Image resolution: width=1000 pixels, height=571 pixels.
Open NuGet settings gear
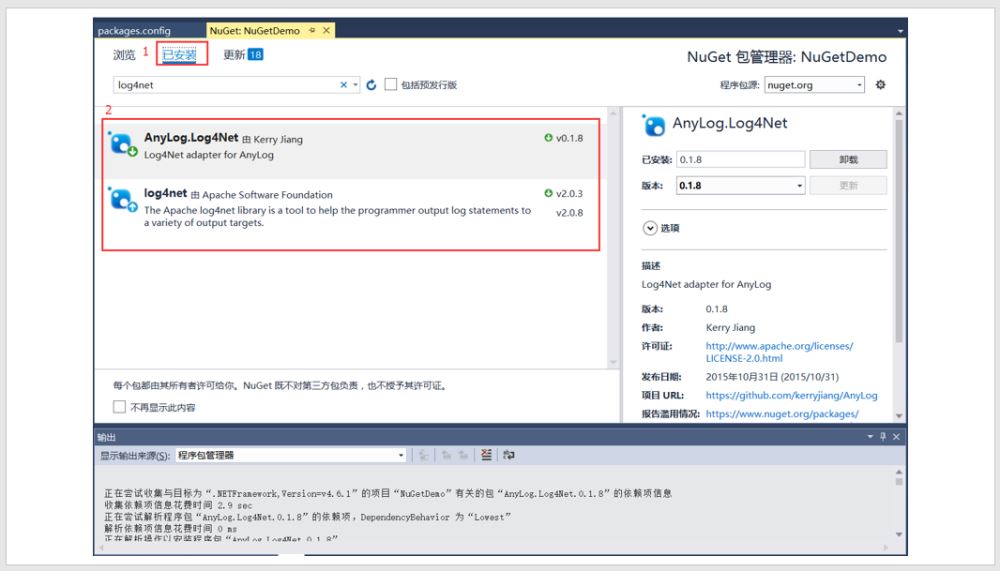tap(881, 84)
